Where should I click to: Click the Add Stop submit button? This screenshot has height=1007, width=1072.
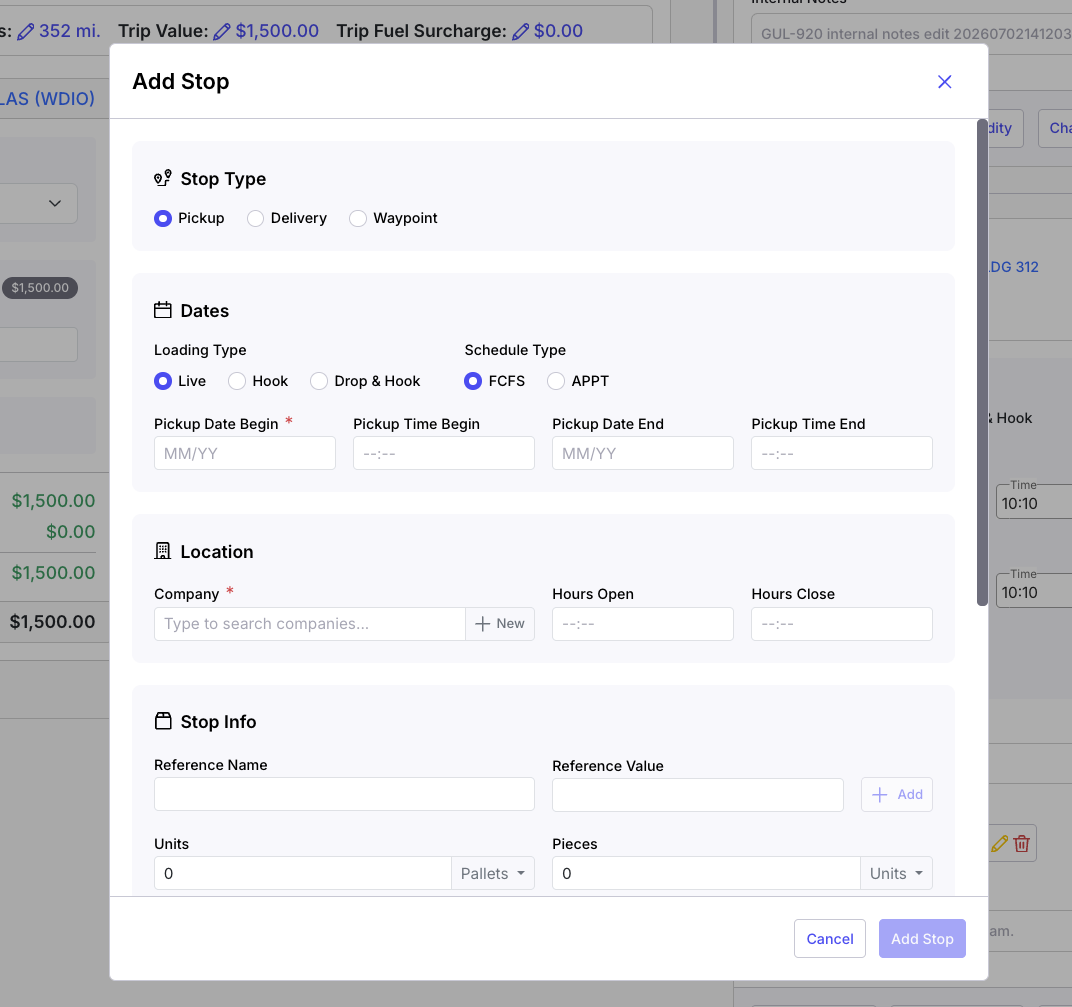(922, 939)
